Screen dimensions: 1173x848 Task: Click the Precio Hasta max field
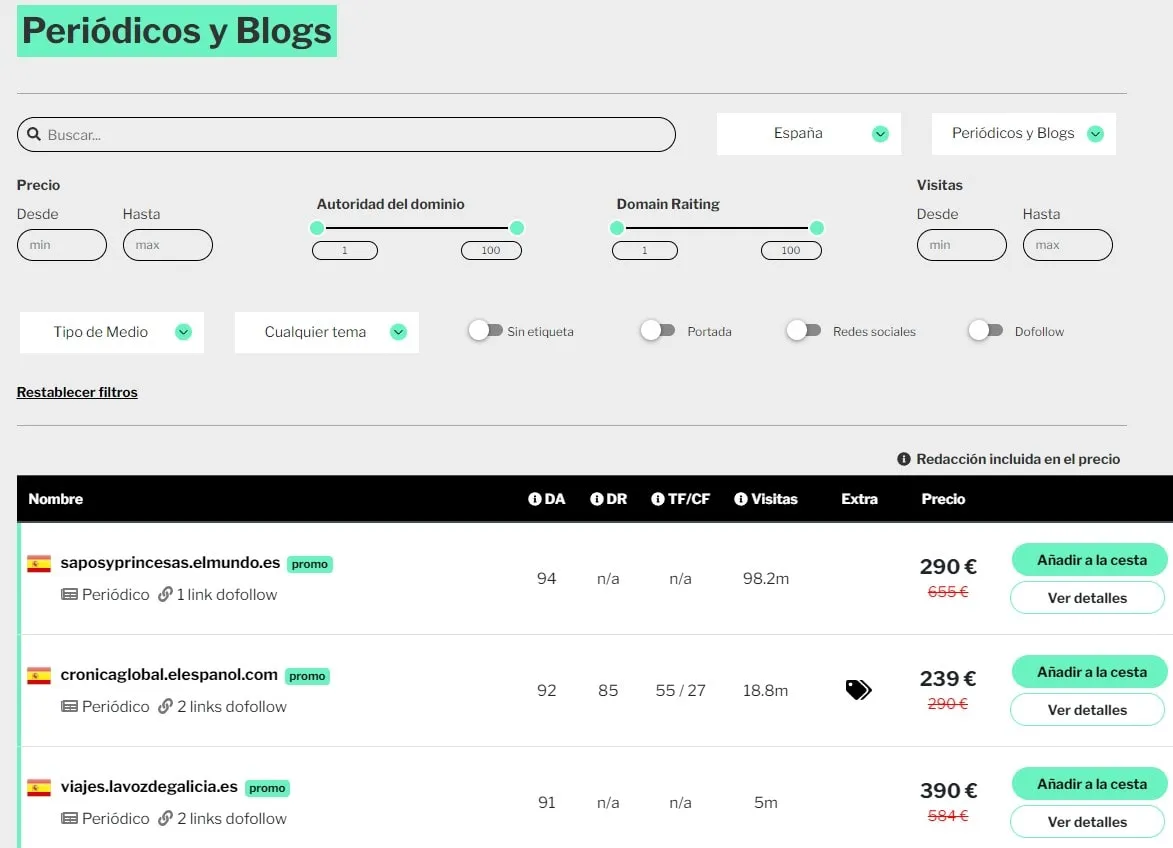(x=168, y=245)
